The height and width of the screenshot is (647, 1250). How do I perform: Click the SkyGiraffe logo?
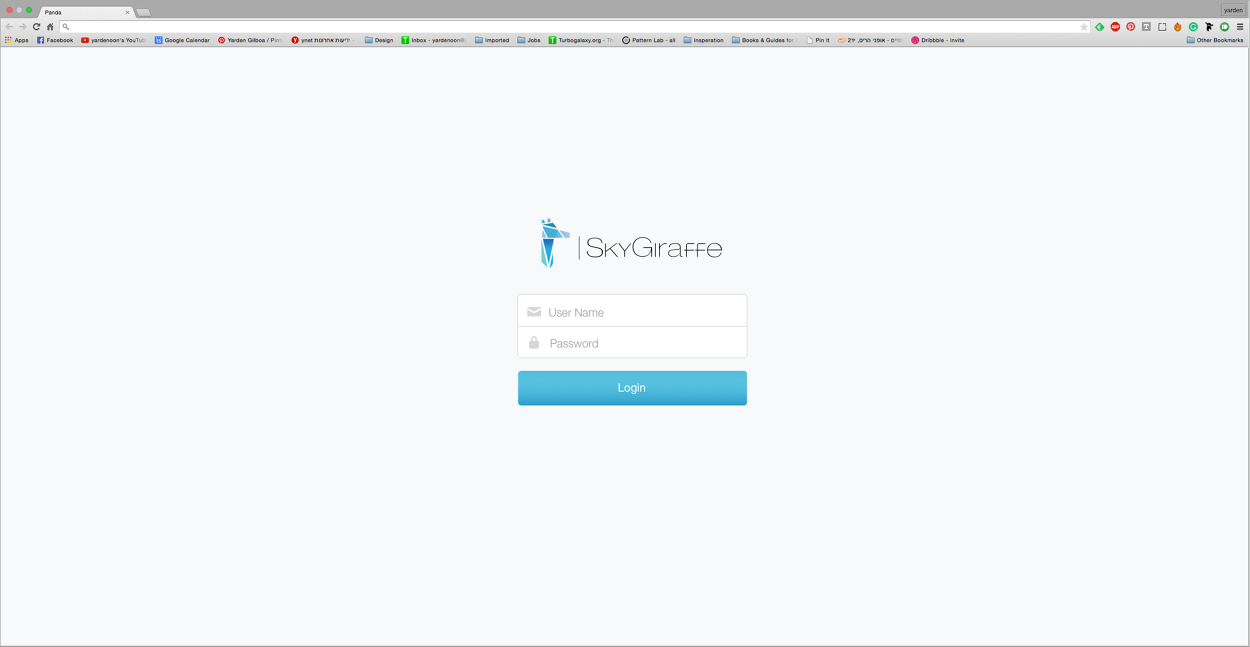[x=630, y=242]
